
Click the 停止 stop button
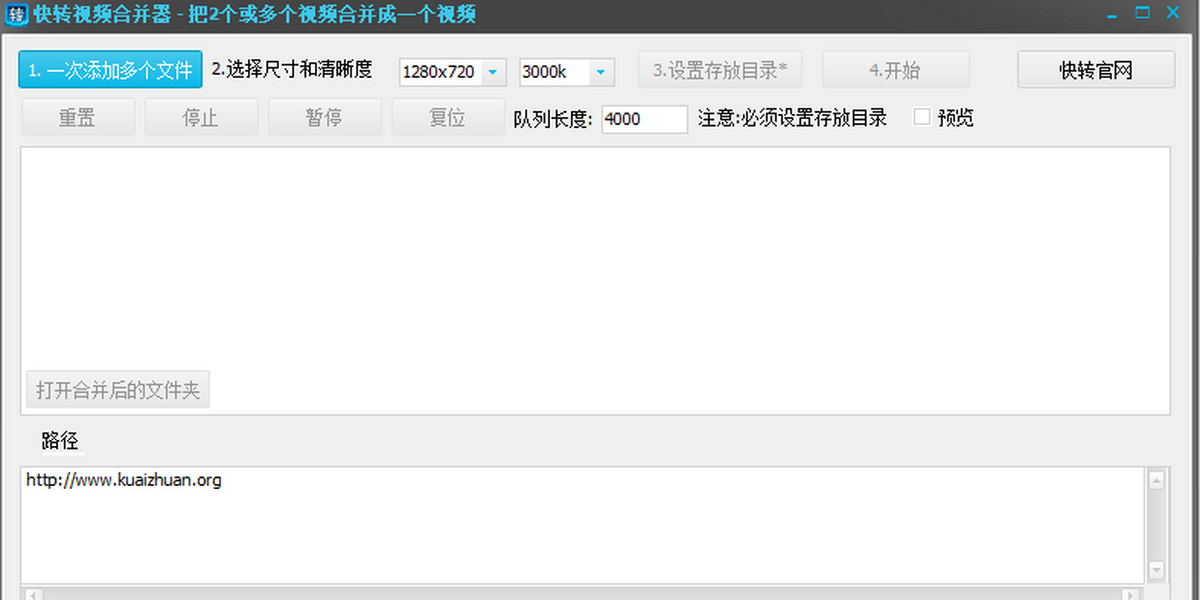[x=200, y=117]
